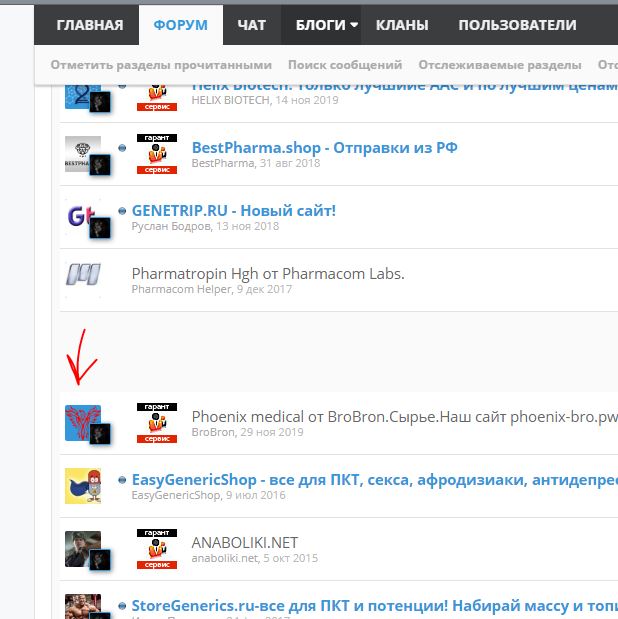Click unread indicator dot next to StoreGenerics.ru
Screen dimensions: 618x619
coord(123,606)
